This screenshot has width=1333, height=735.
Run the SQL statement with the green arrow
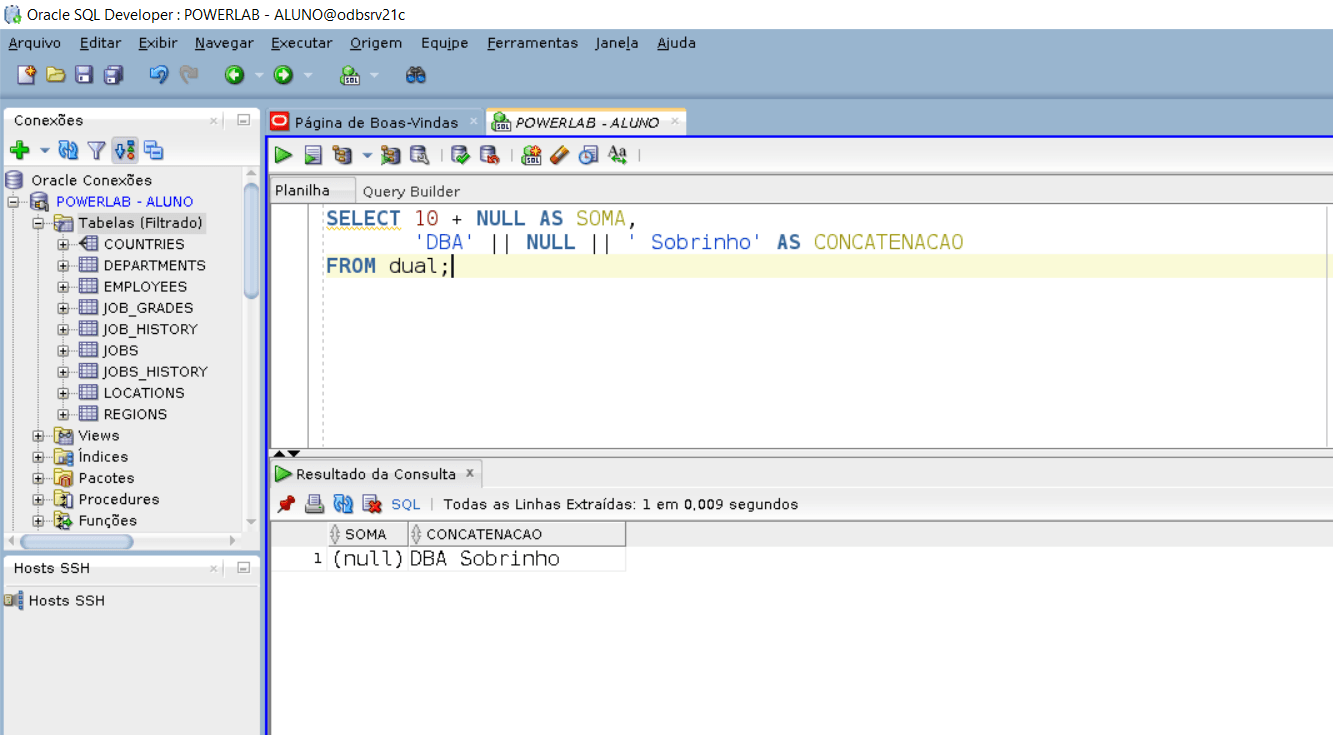[283, 155]
